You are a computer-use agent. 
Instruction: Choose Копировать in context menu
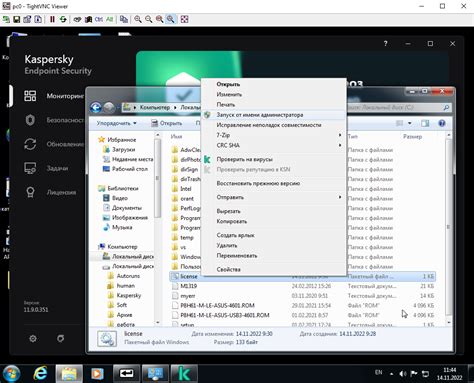273,221
